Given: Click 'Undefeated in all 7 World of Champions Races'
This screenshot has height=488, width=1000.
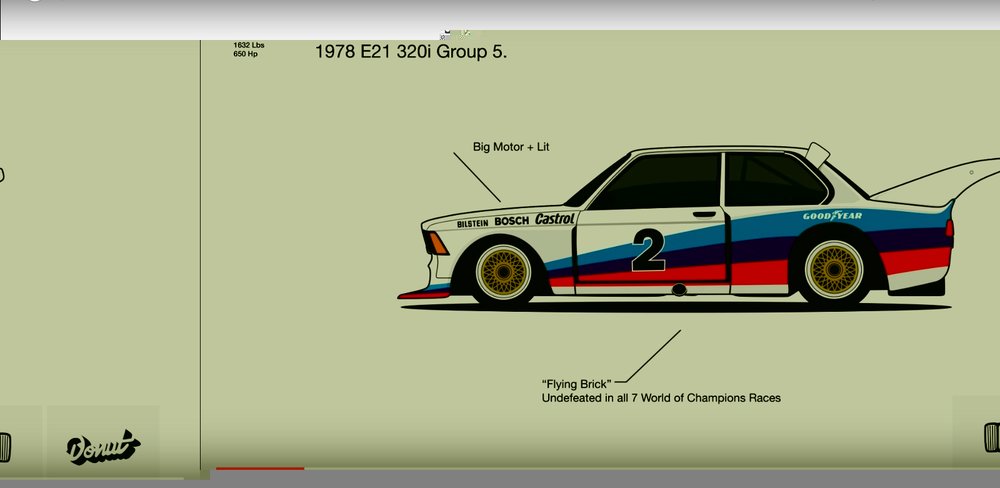Looking at the screenshot, I should [661, 398].
